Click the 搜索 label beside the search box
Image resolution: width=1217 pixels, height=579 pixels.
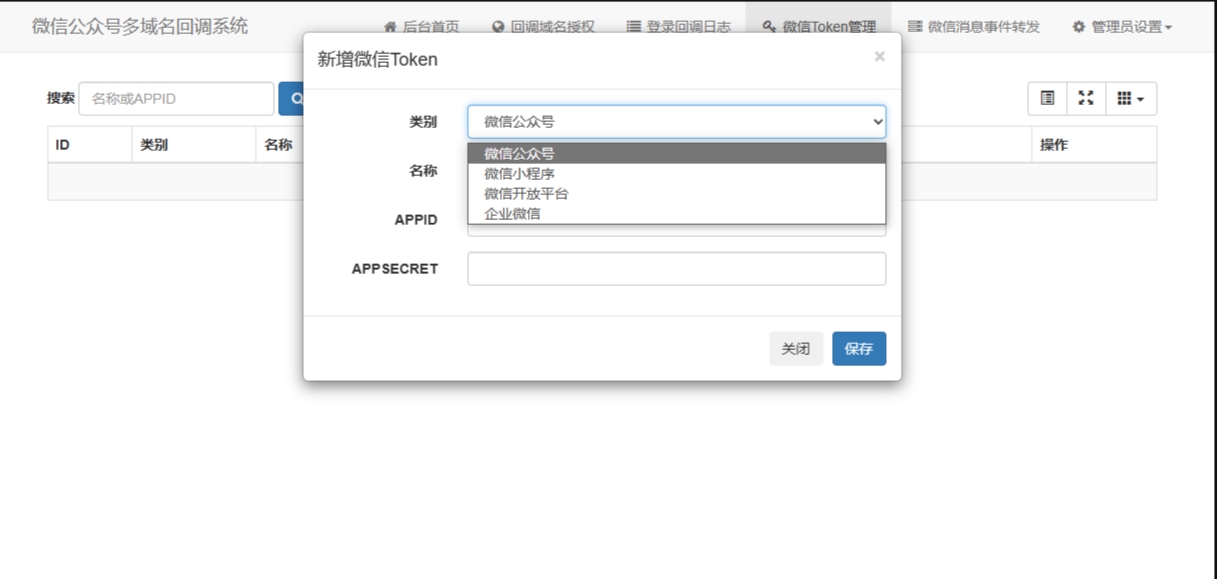[x=61, y=98]
